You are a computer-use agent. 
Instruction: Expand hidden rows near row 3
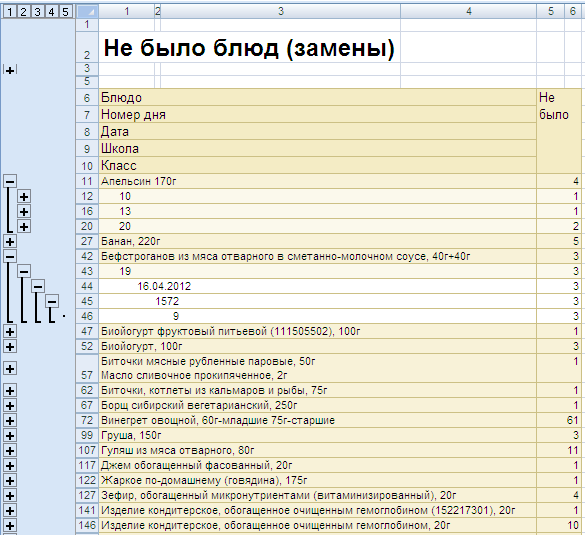coord(10,70)
